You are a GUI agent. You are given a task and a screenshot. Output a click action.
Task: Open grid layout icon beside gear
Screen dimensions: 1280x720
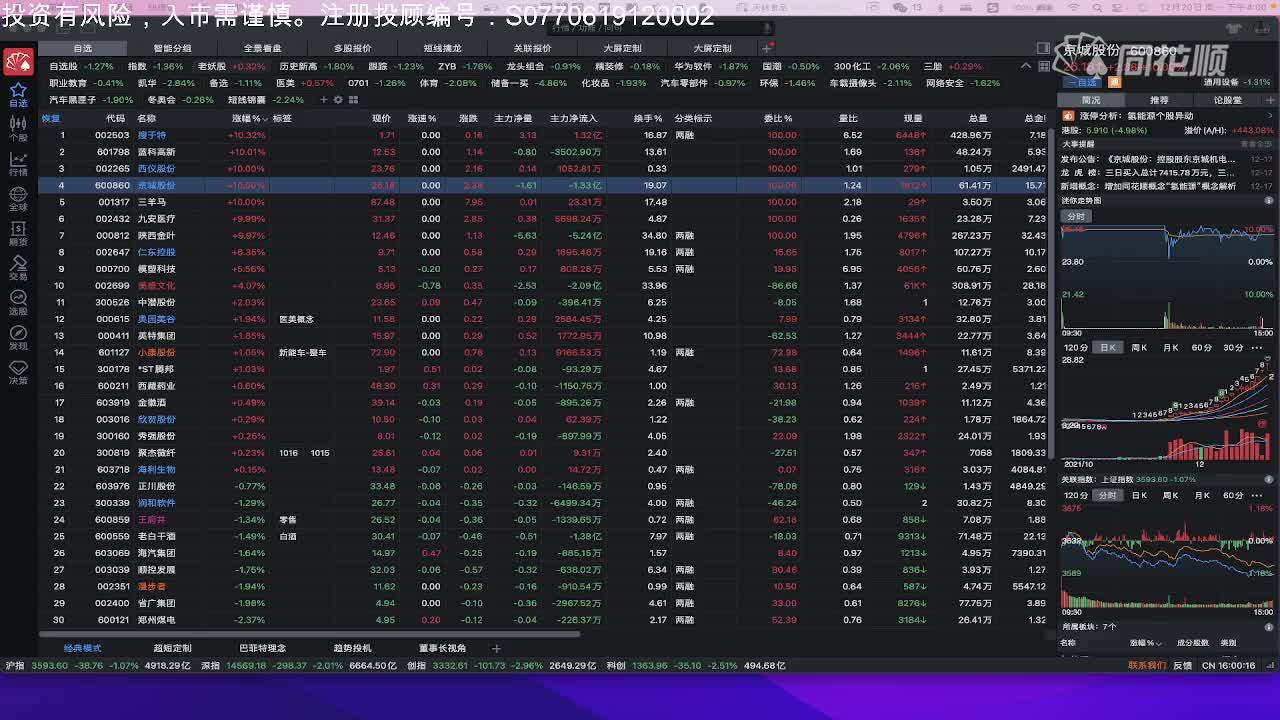click(352, 100)
